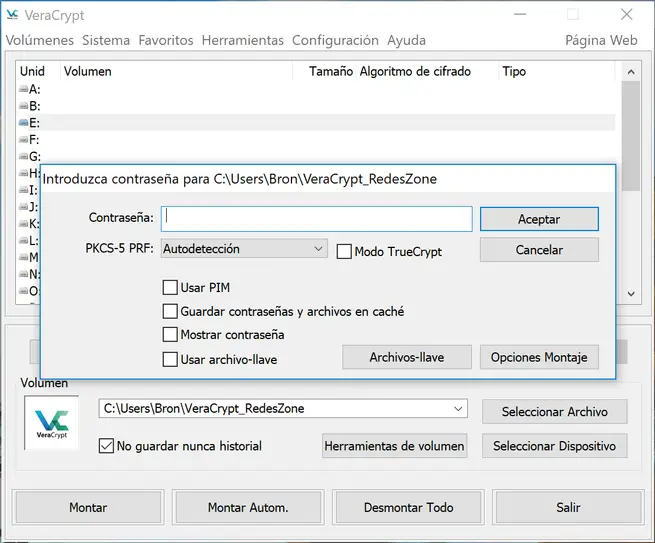The image size is (655, 543).
Task: Select drive B: icon in list
Action: click(x=22, y=106)
